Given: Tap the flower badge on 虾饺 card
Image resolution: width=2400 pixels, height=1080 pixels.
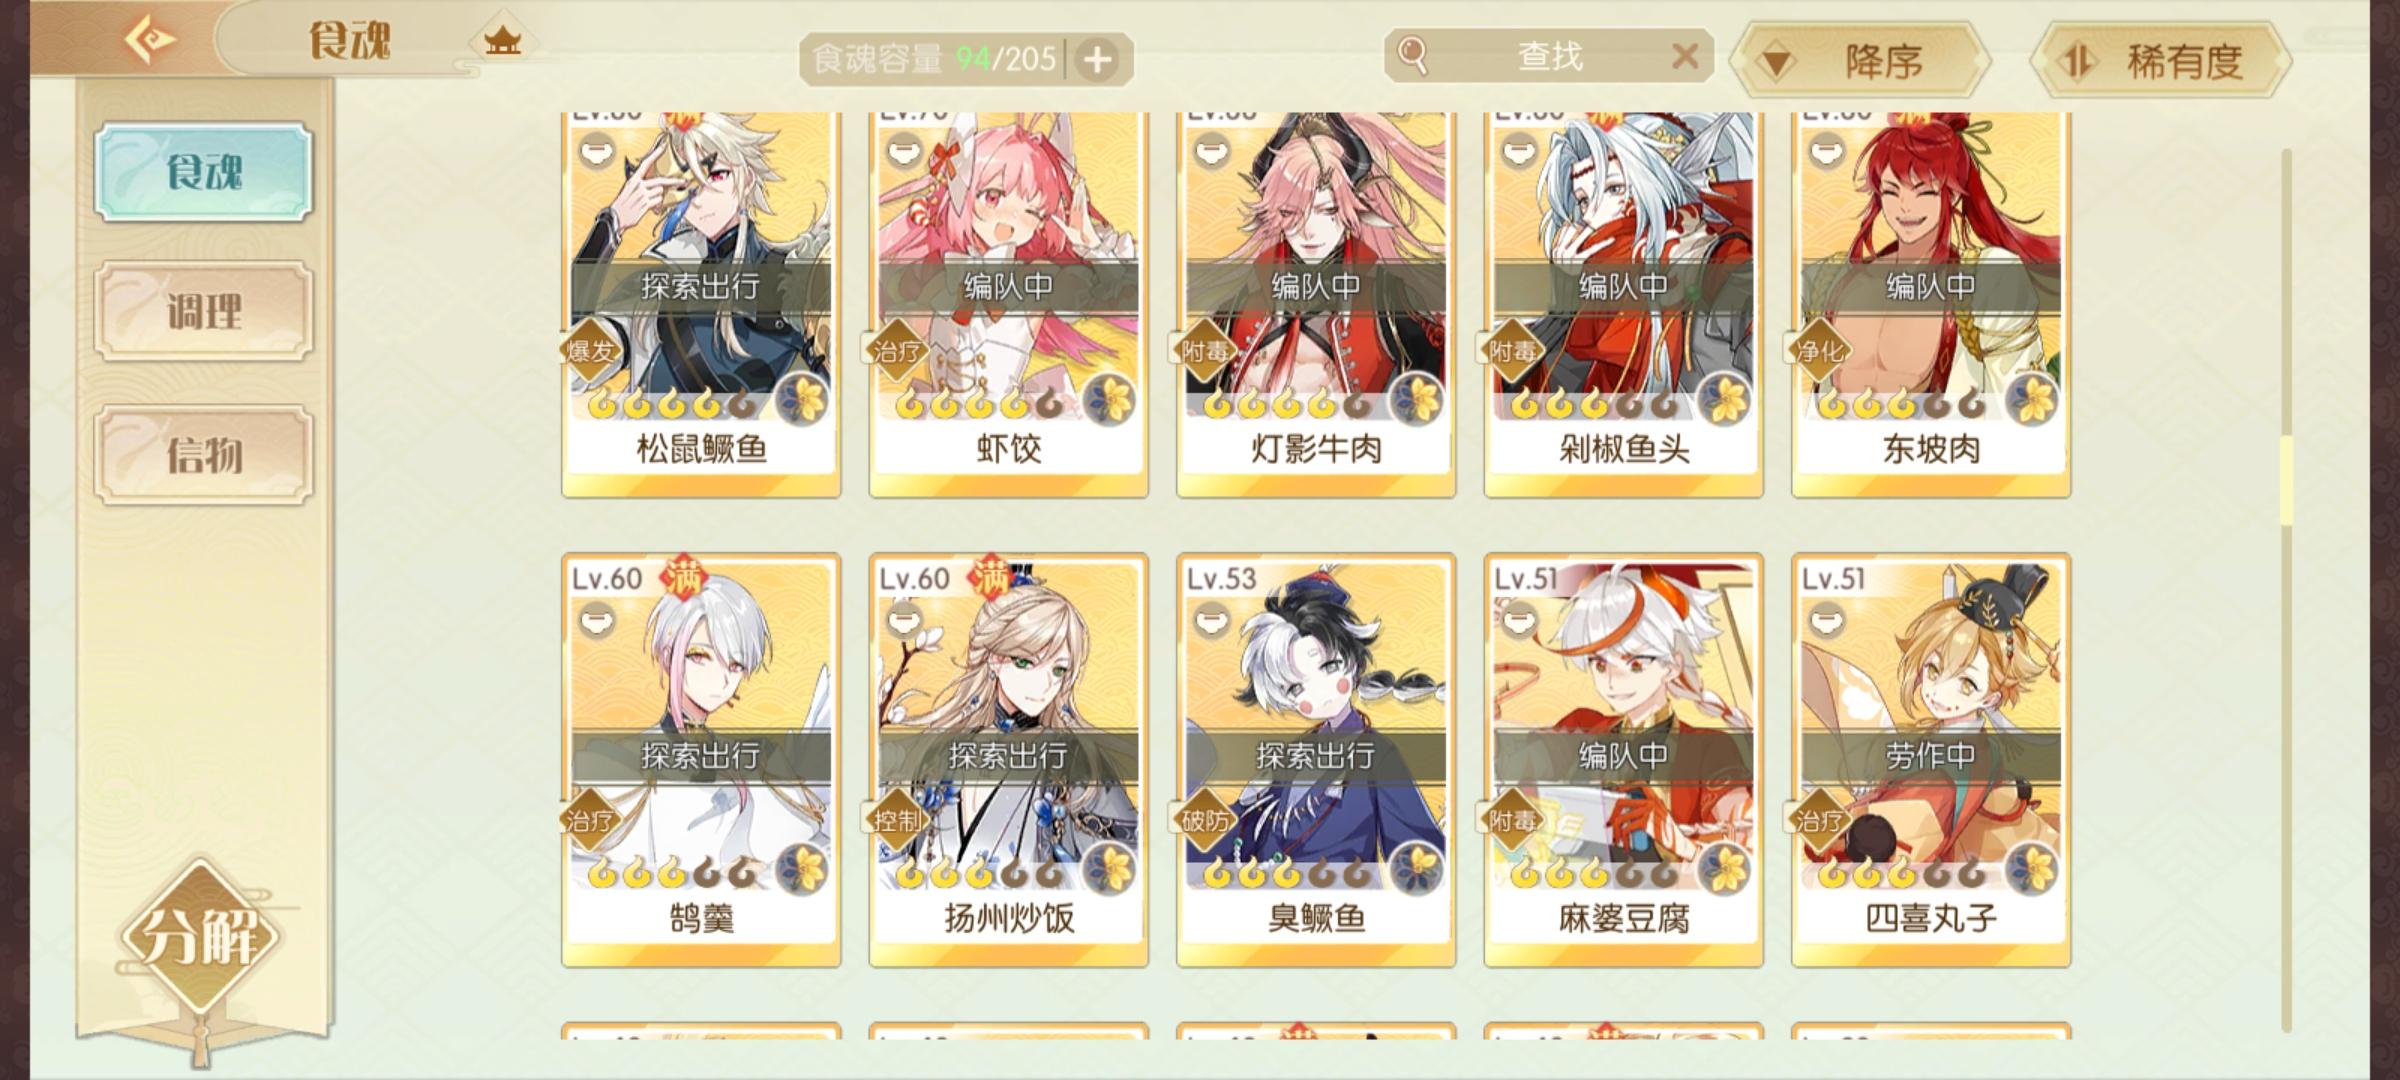Looking at the screenshot, I should 1109,401.
